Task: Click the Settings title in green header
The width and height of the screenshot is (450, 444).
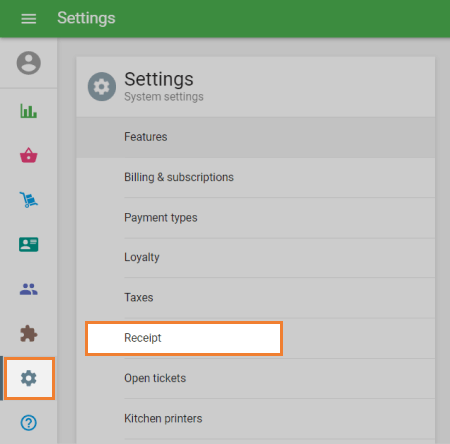Action: [x=86, y=18]
